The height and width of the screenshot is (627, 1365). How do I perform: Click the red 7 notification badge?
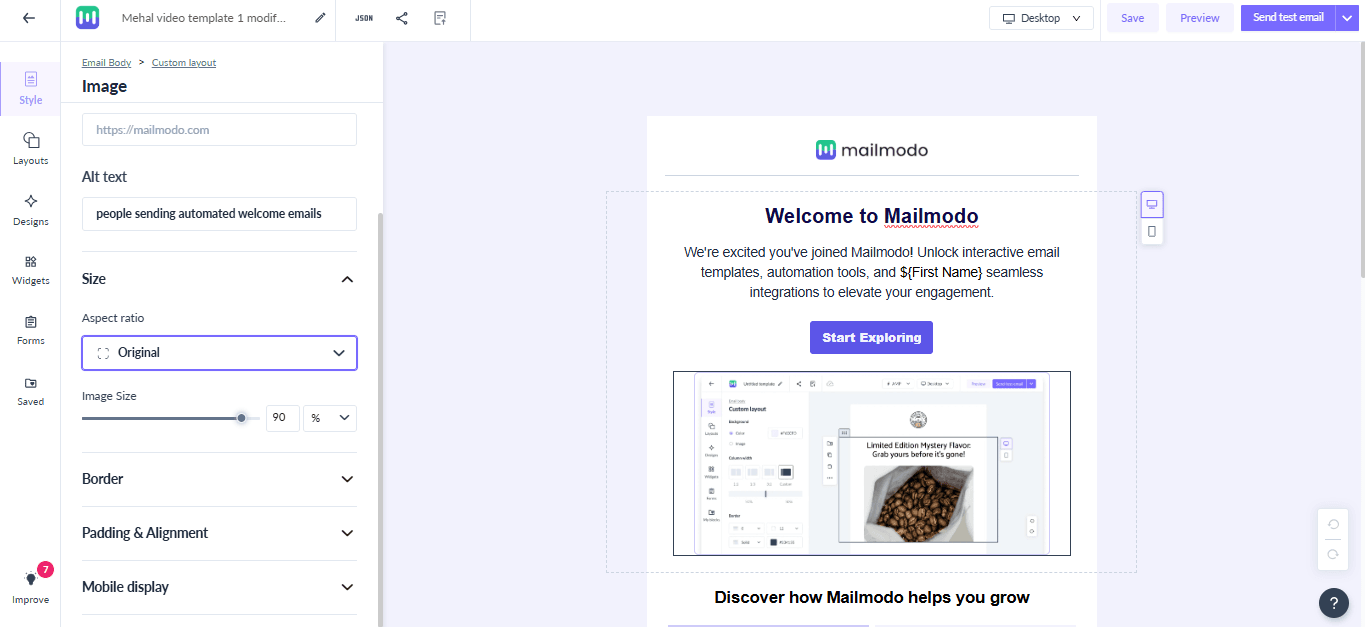[x=45, y=569]
